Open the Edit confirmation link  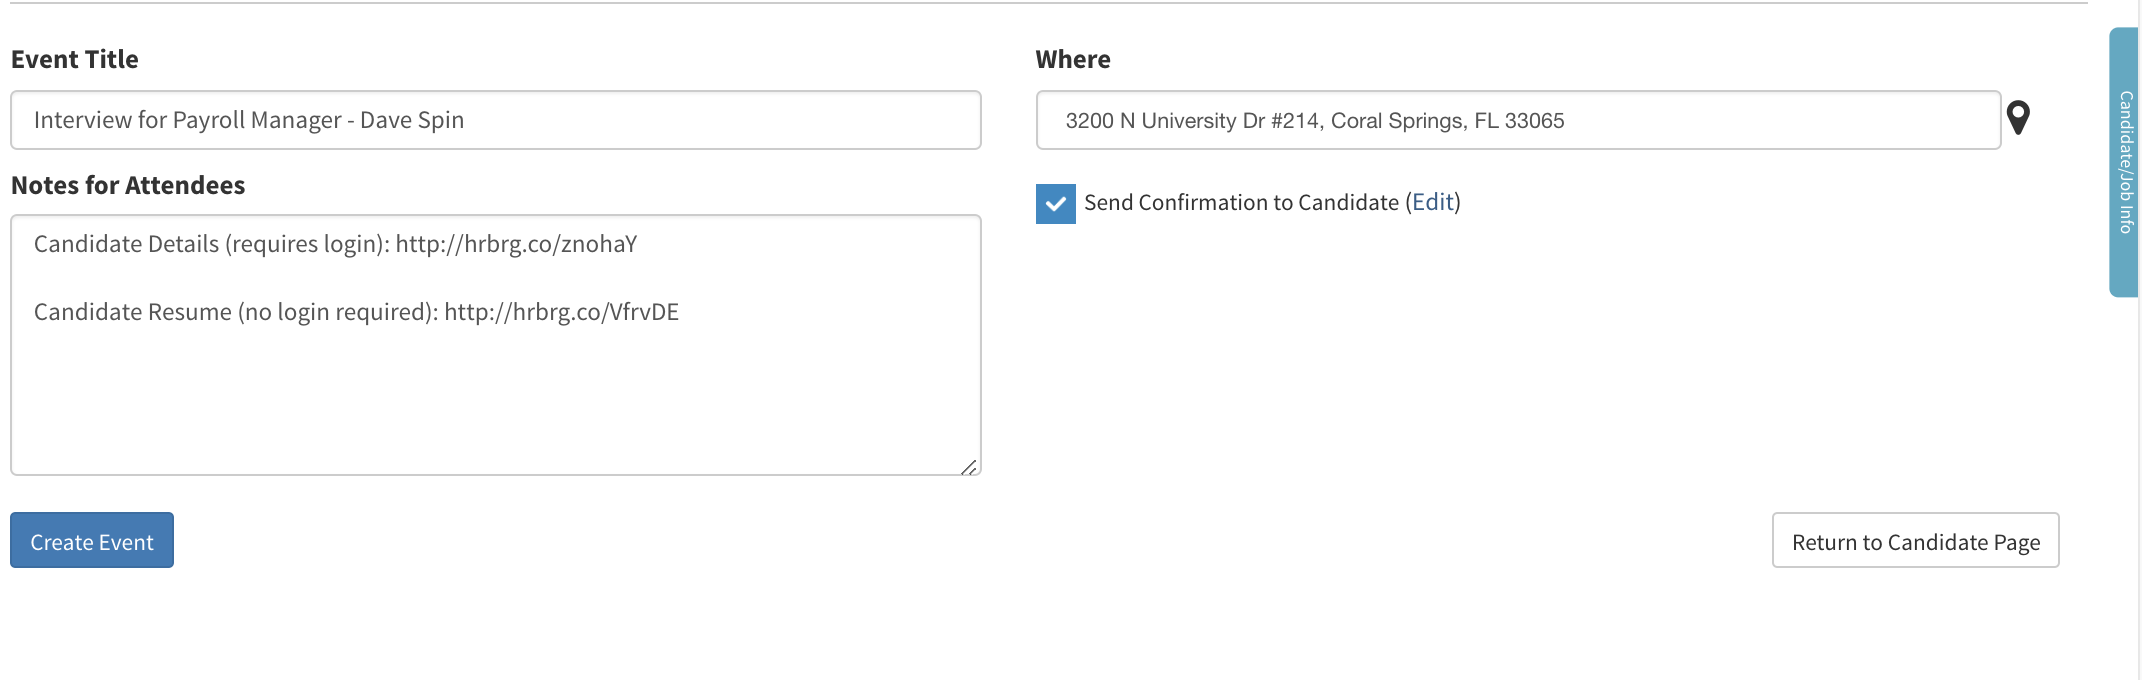click(1432, 202)
